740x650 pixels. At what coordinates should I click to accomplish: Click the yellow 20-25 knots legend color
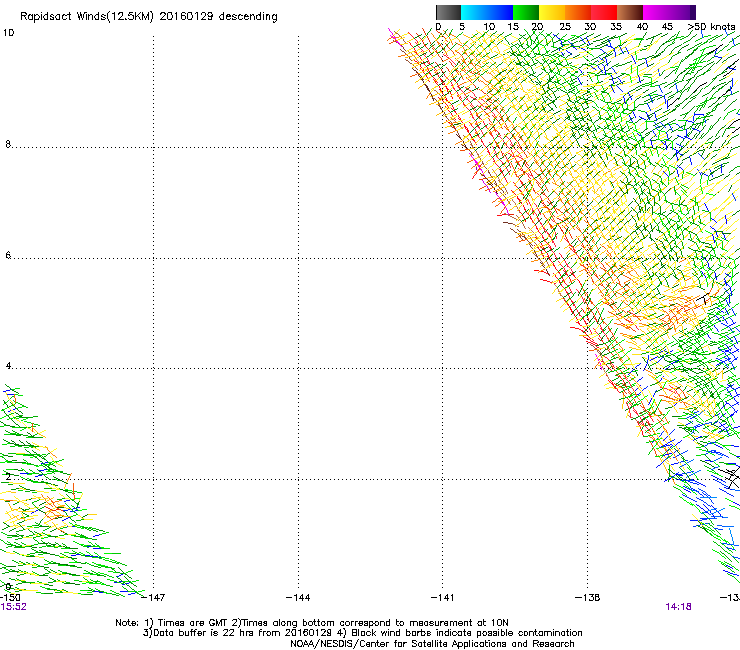click(x=552, y=12)
